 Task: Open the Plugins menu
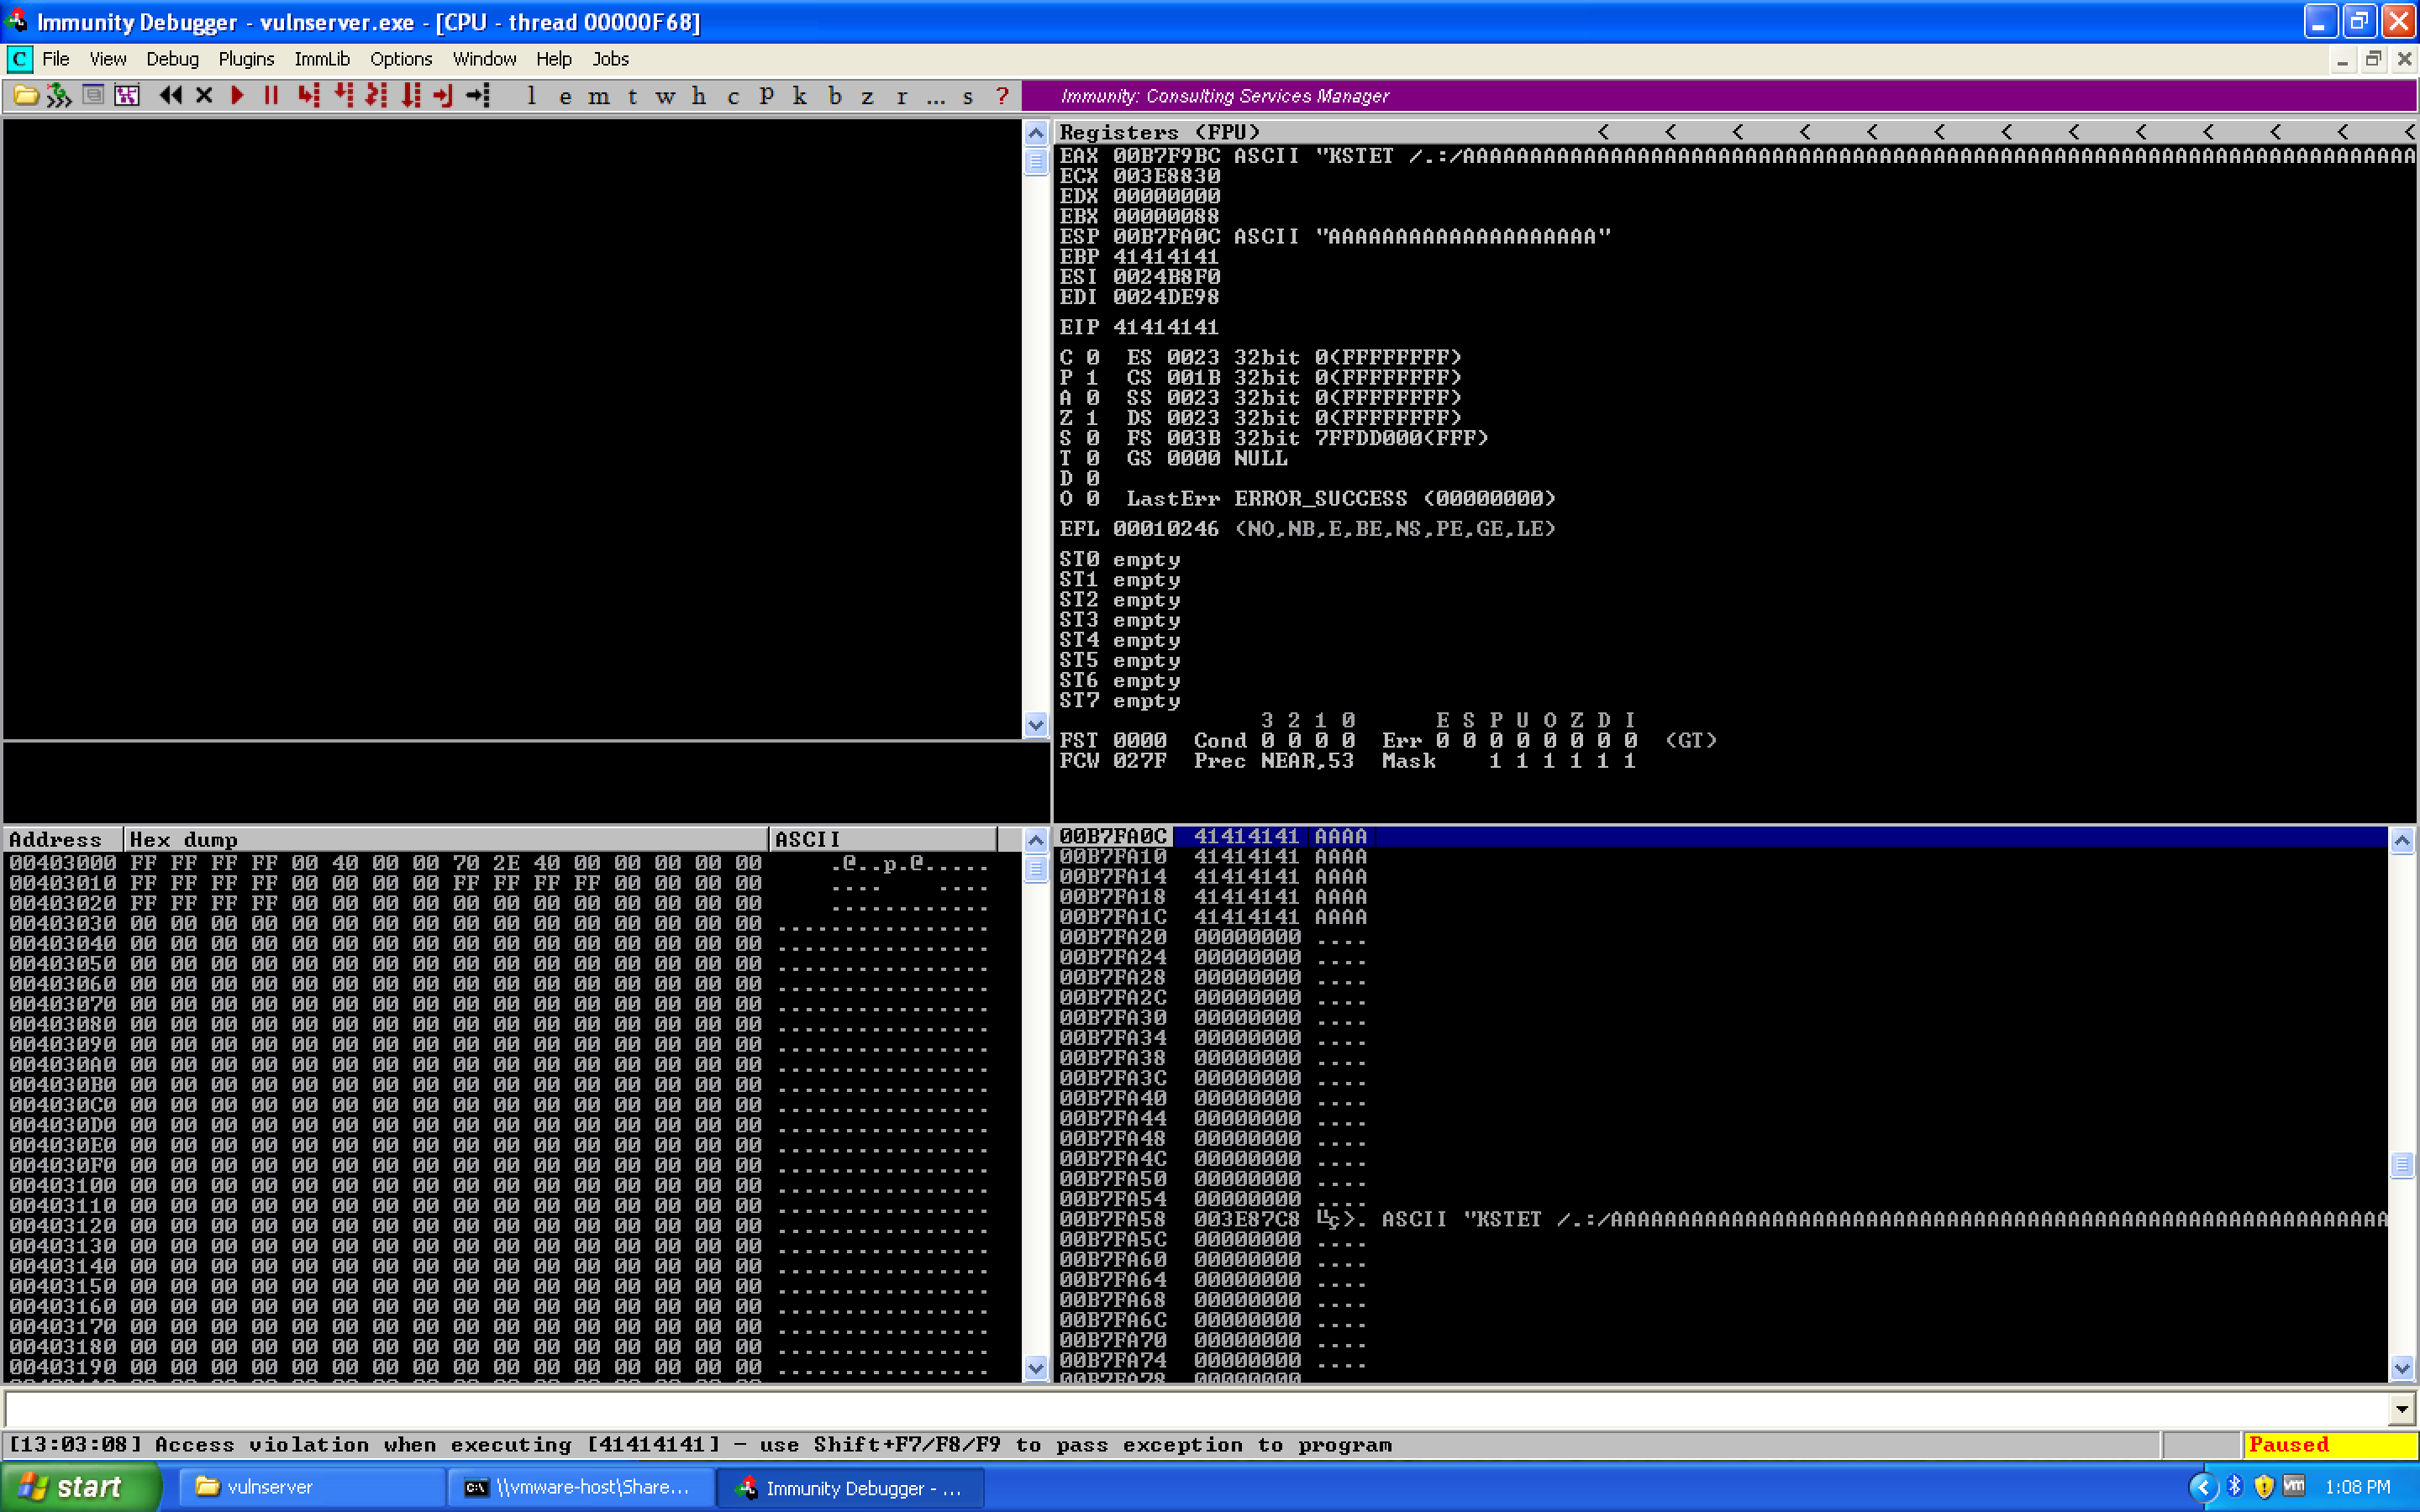(x=246, y=59)
